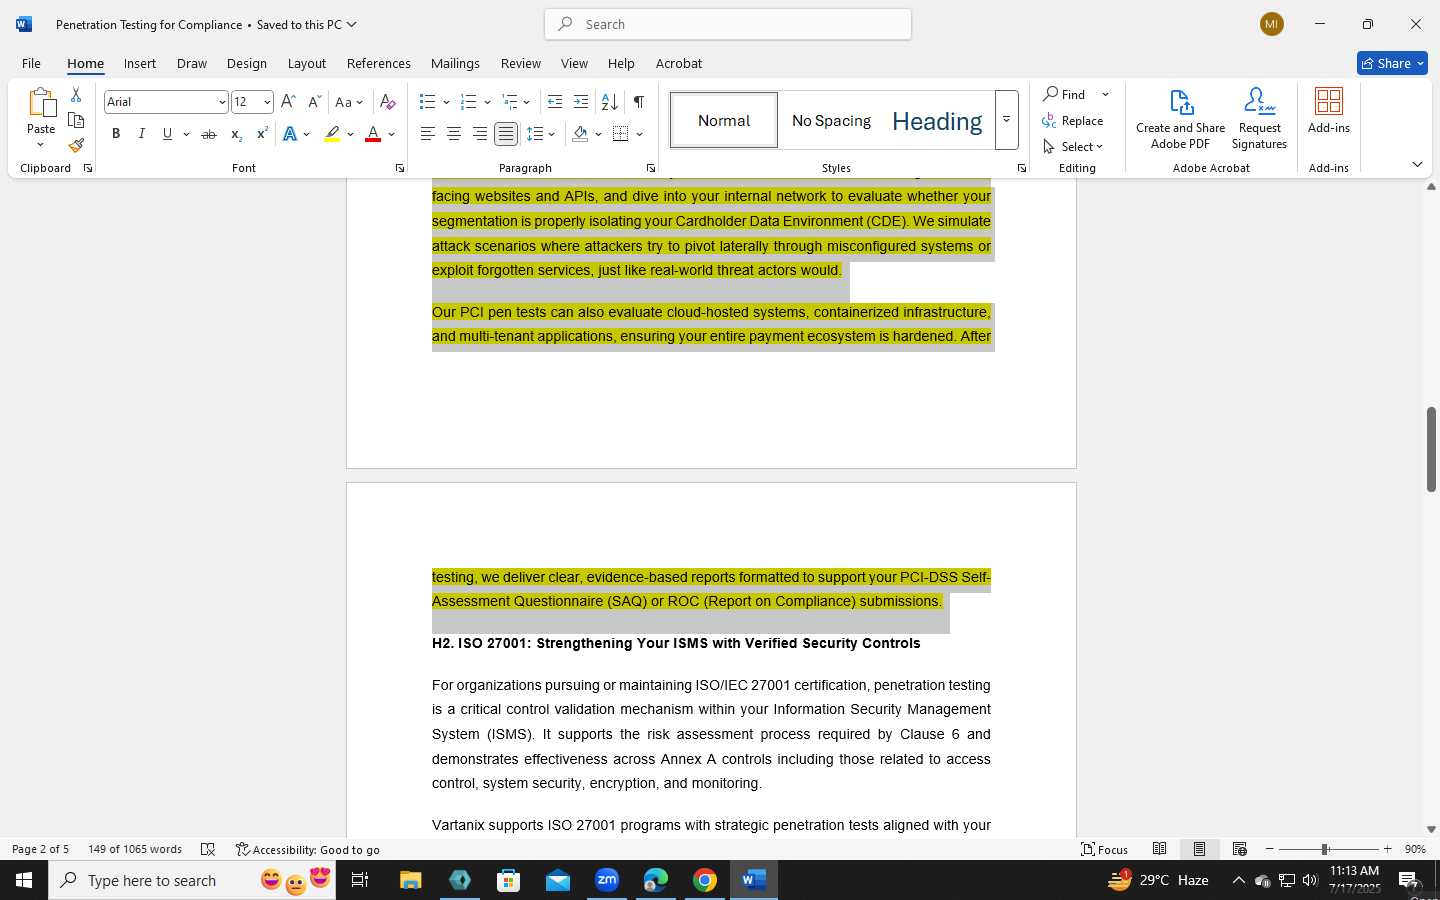Click the Find magnifier in Editing
The height and width of the screenshot is (900, 1440).
click(x=1065, y=94)
